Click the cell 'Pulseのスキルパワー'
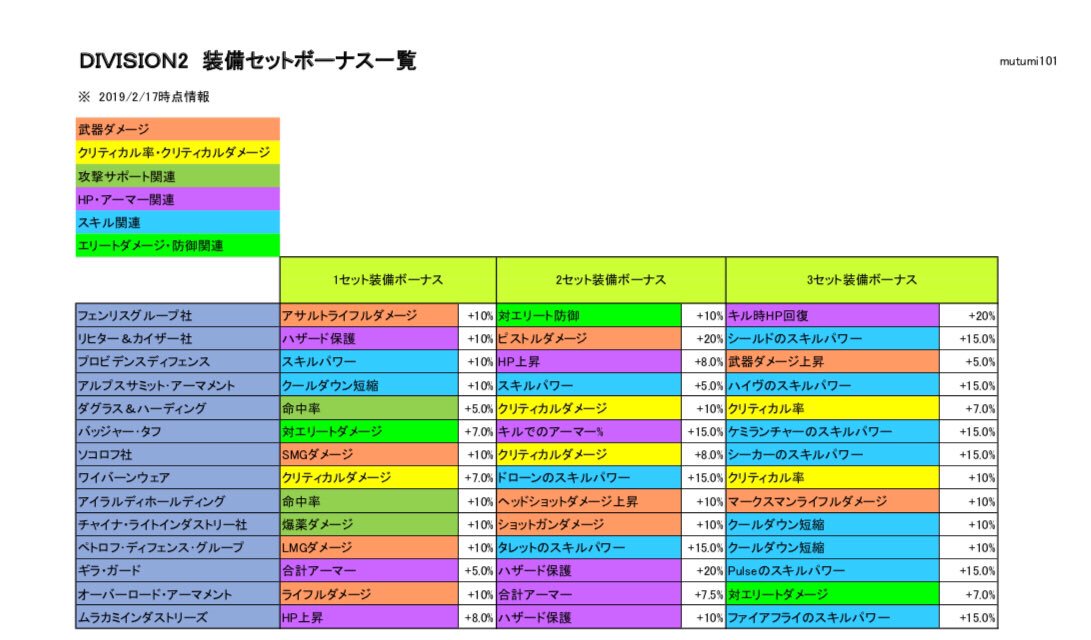Screen dimensions: 1091x640 click(833, 570)
